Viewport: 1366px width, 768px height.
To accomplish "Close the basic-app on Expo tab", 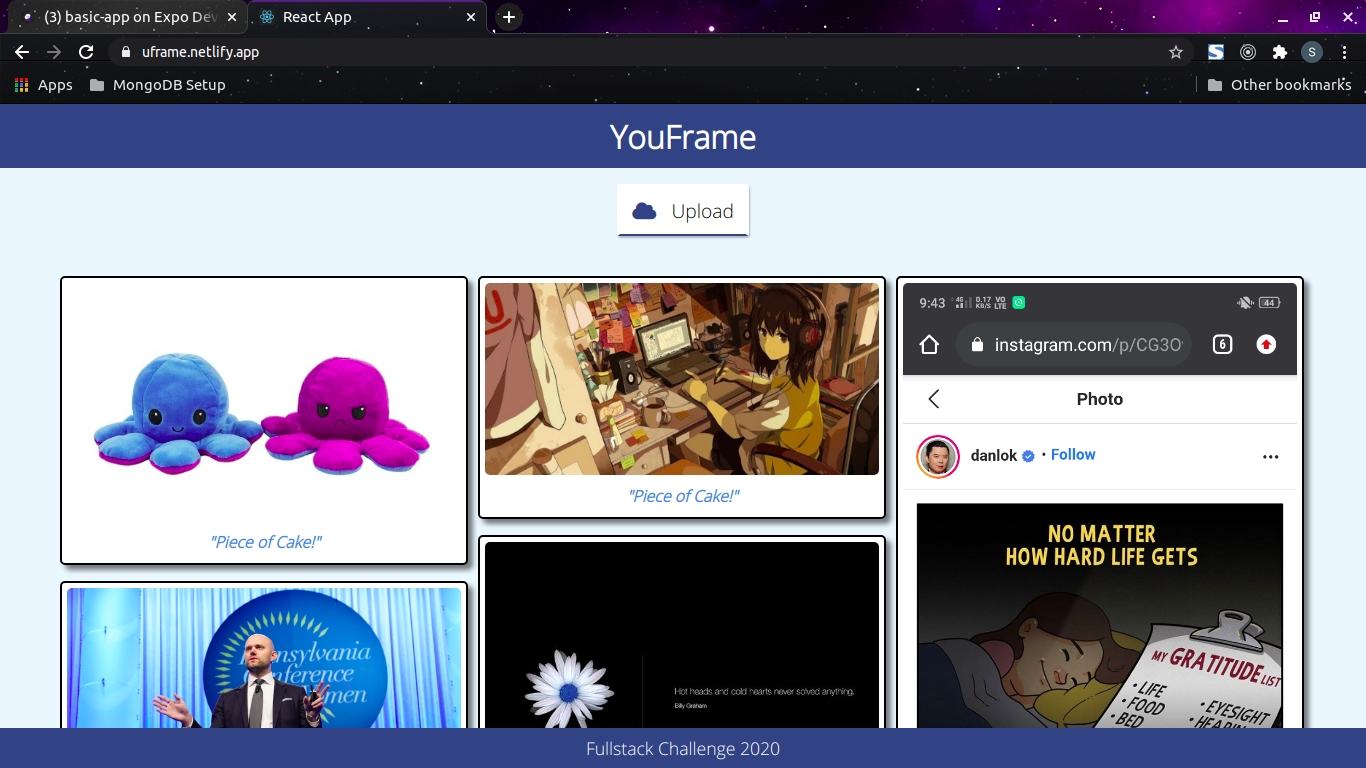I will point(231,17).
